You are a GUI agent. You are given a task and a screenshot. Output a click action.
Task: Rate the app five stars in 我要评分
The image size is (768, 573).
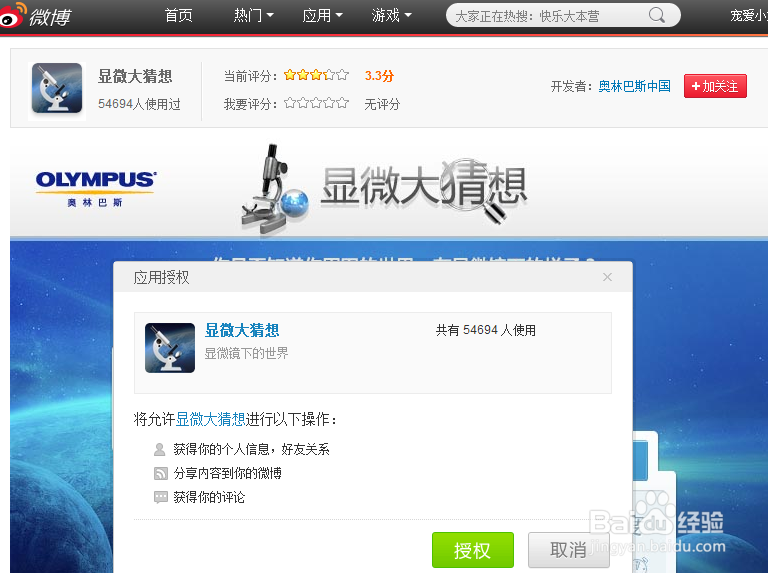pos(343,103)
